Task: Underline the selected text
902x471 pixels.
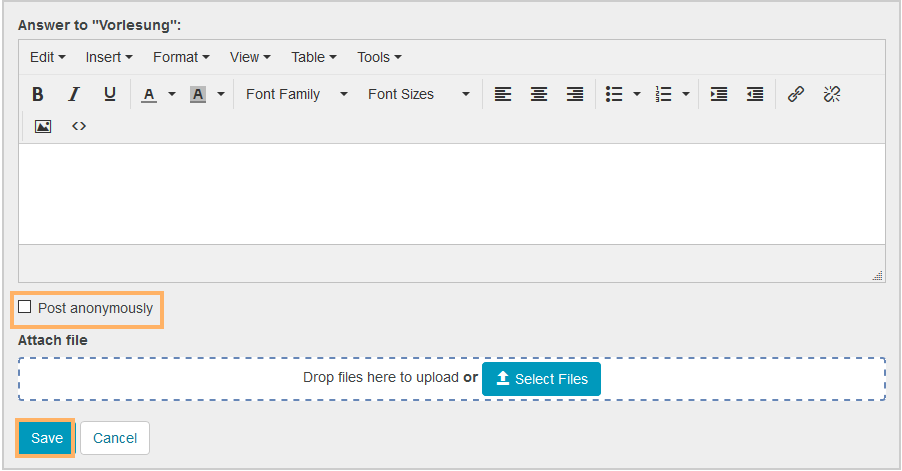Action: click(110, 94)
